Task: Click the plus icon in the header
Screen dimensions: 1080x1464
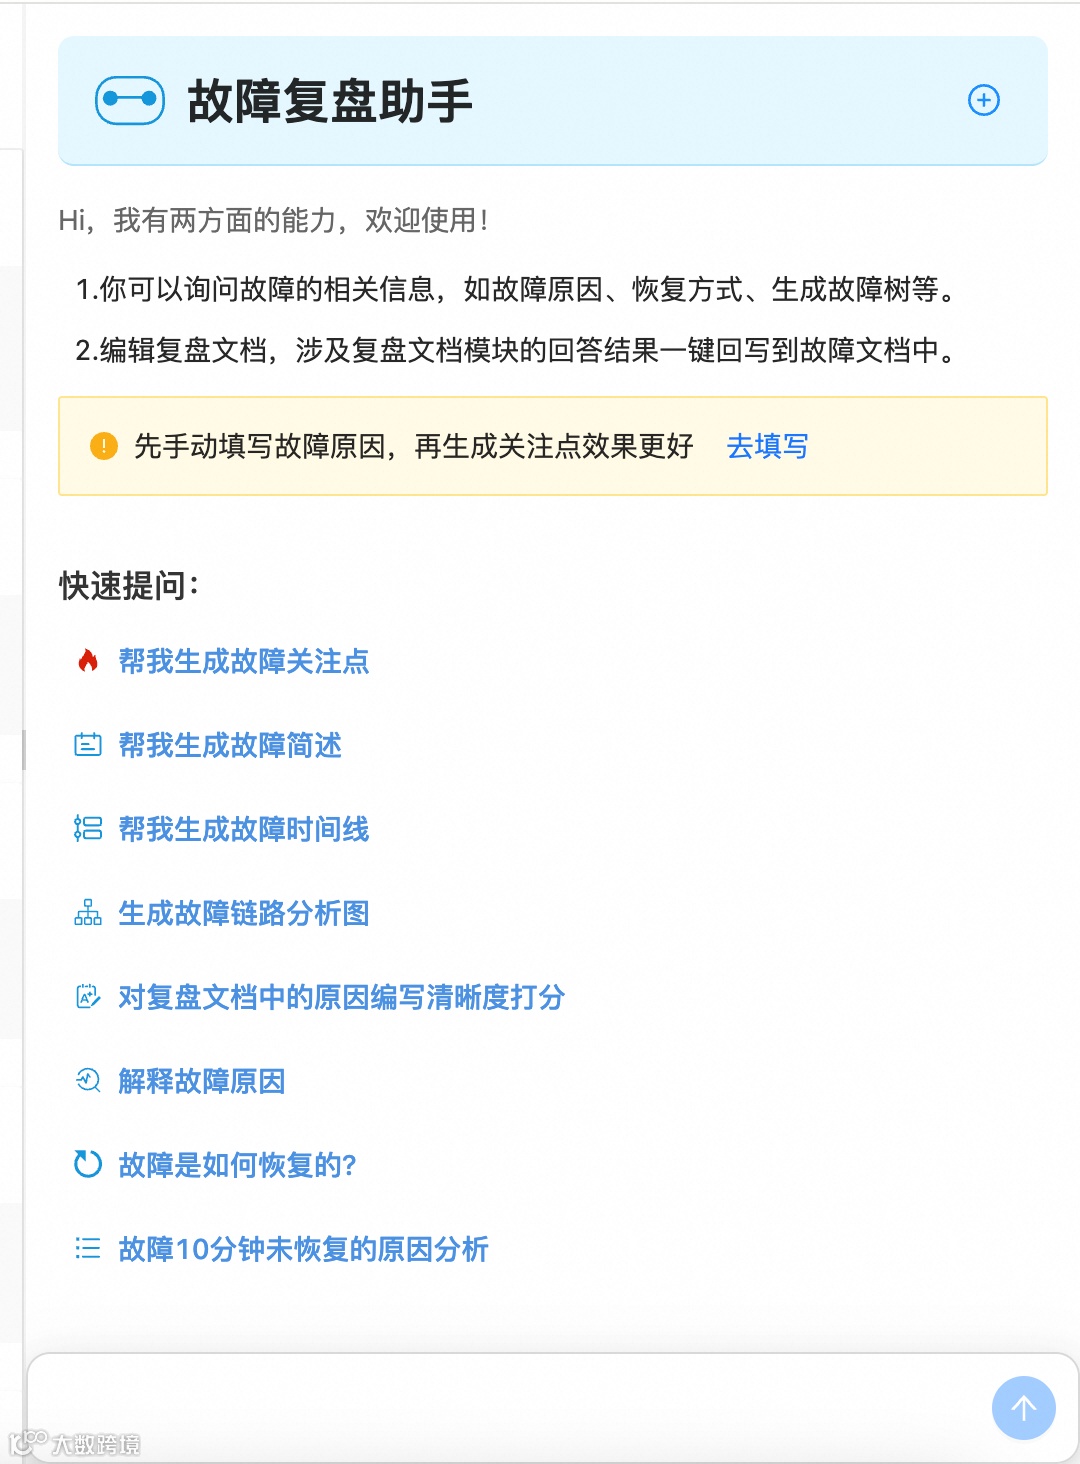Action: pyautogui.click(x=984, y=100)
